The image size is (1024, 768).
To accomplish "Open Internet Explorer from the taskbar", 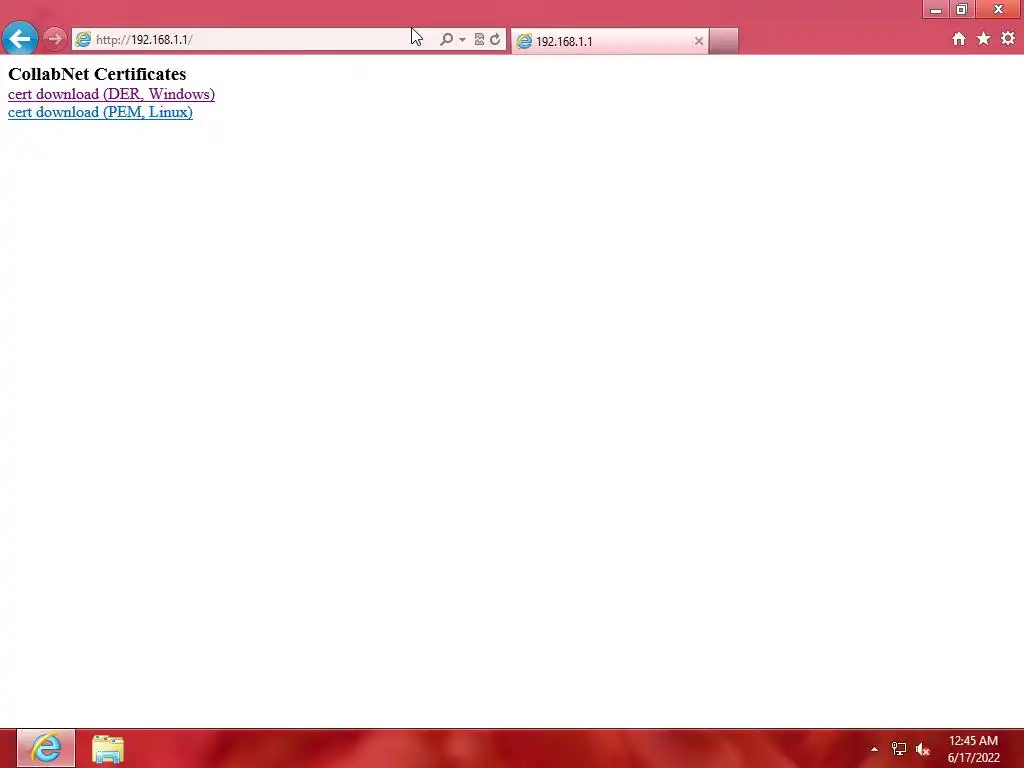I will (46, 748).
